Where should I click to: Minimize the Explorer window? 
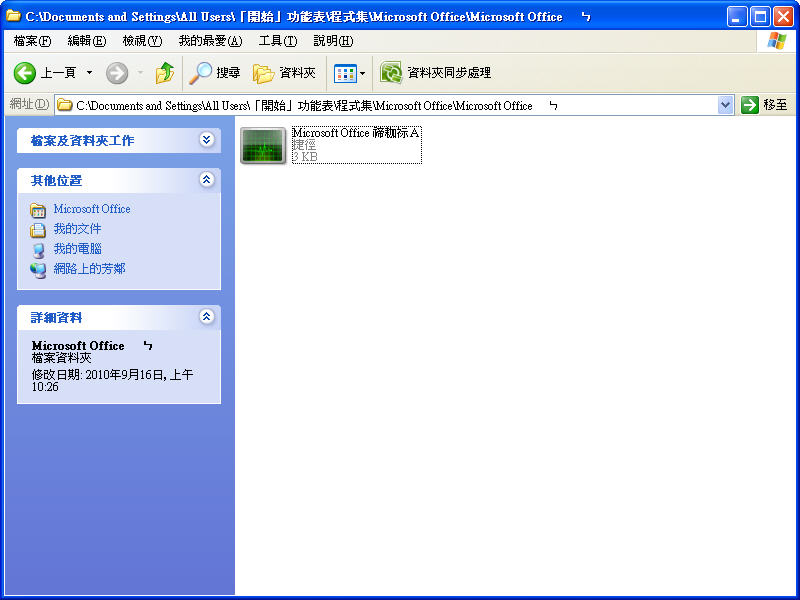(x=736, y=17)
